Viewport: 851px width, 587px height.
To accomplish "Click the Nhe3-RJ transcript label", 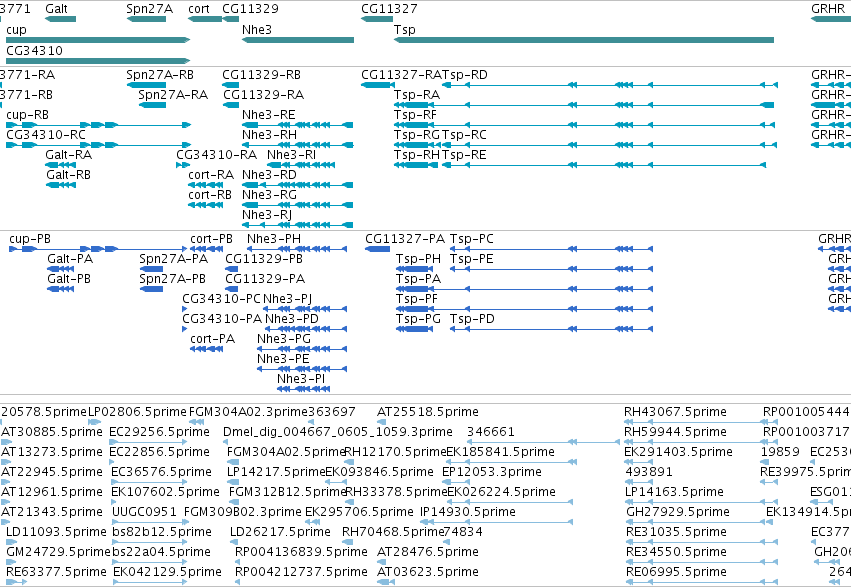I will 267,215.
